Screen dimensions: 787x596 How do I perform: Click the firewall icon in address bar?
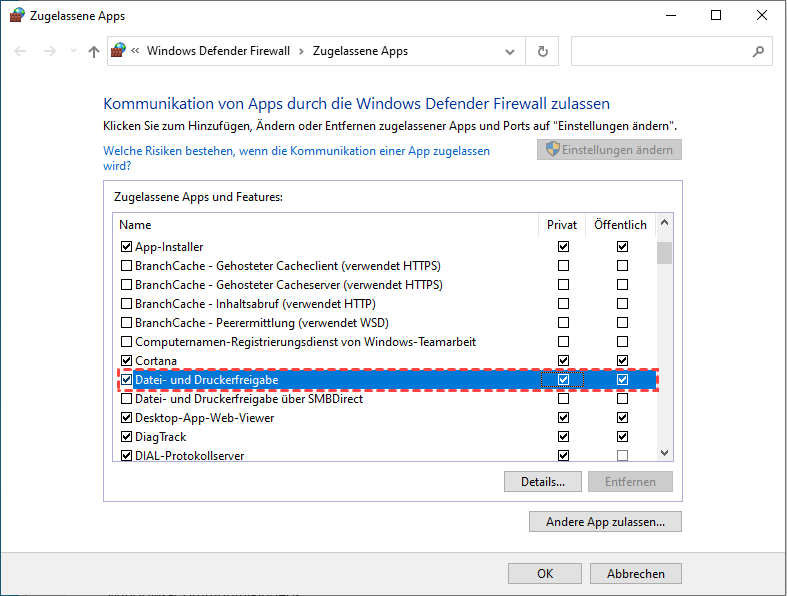[x=118, y=51]
